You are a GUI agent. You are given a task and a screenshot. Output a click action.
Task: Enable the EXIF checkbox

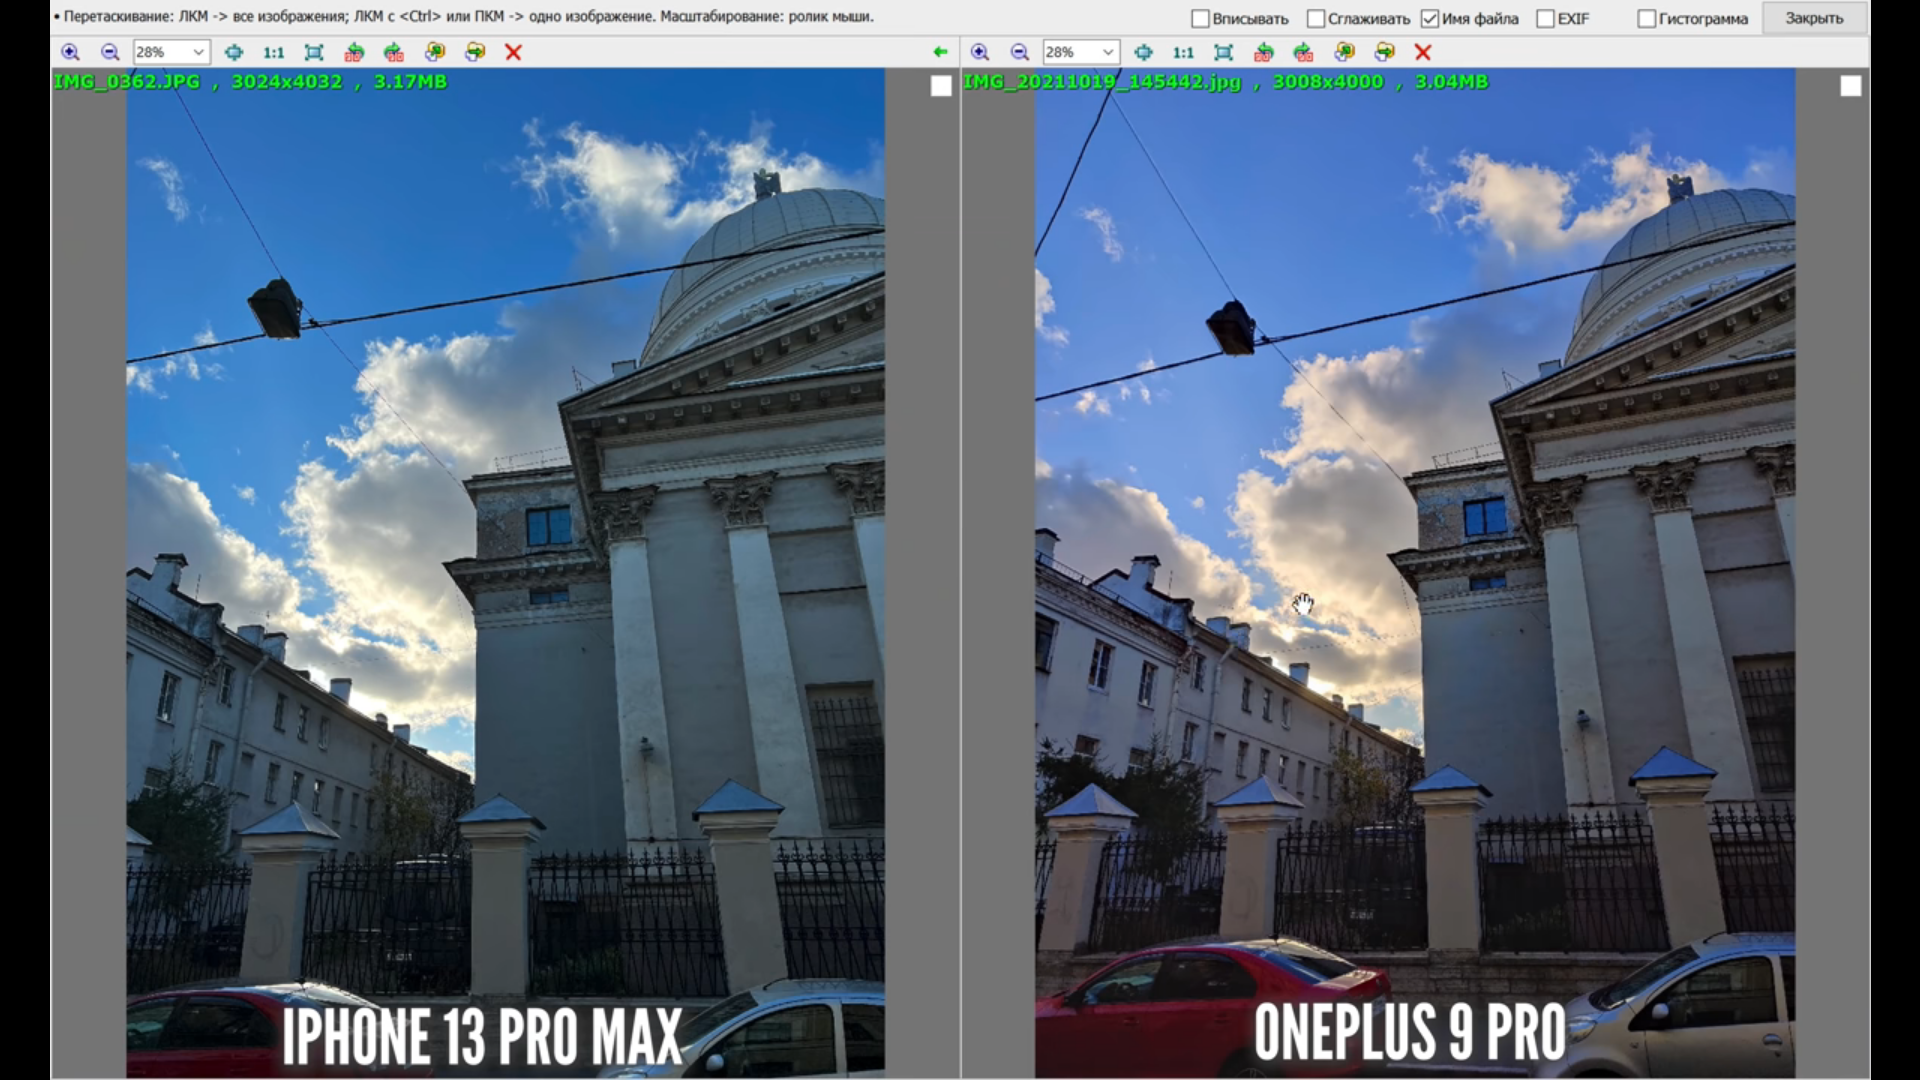click(x=1546, y=19)
